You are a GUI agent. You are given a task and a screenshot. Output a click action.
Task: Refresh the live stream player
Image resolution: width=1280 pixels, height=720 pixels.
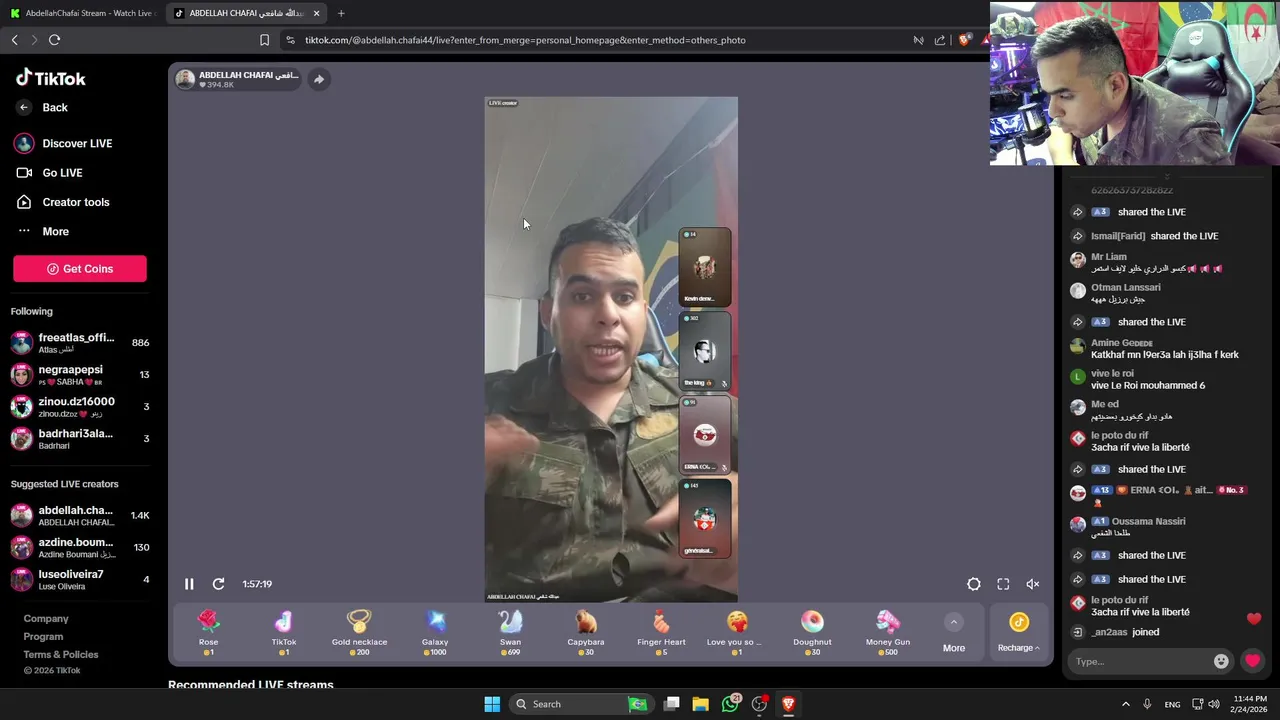[x=218, y=584]
